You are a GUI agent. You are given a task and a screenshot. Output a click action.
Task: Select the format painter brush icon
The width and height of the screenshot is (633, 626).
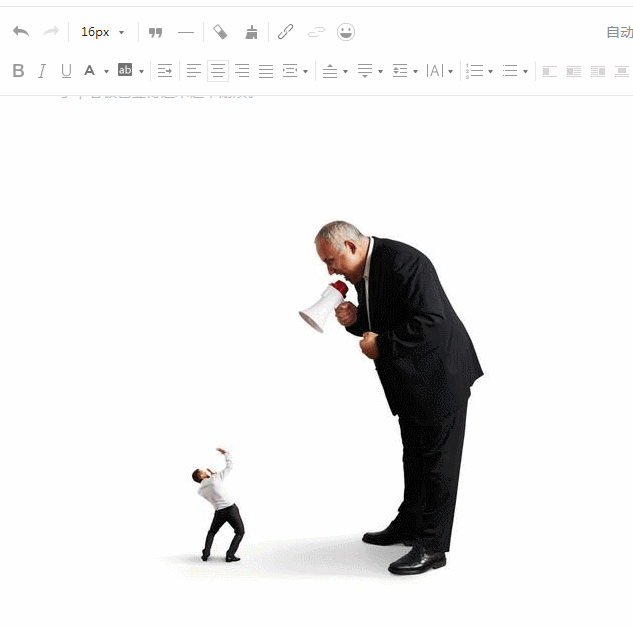(251, 32)
